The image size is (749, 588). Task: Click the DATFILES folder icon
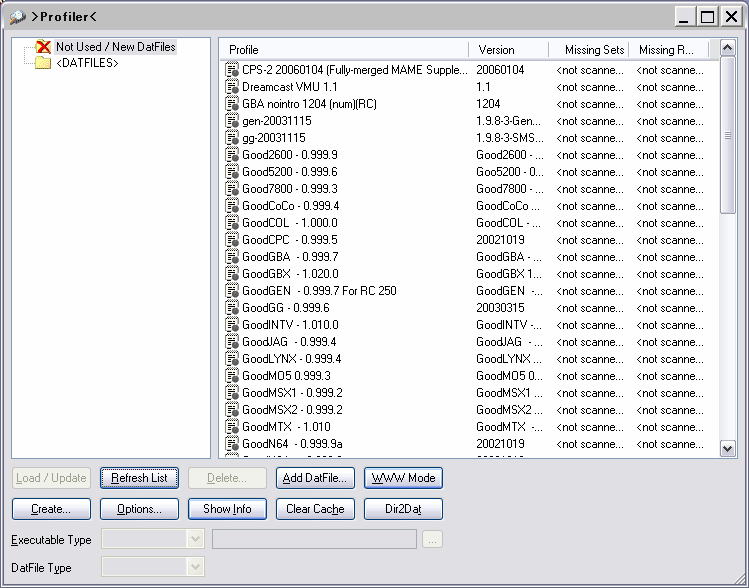coord(43,63)
